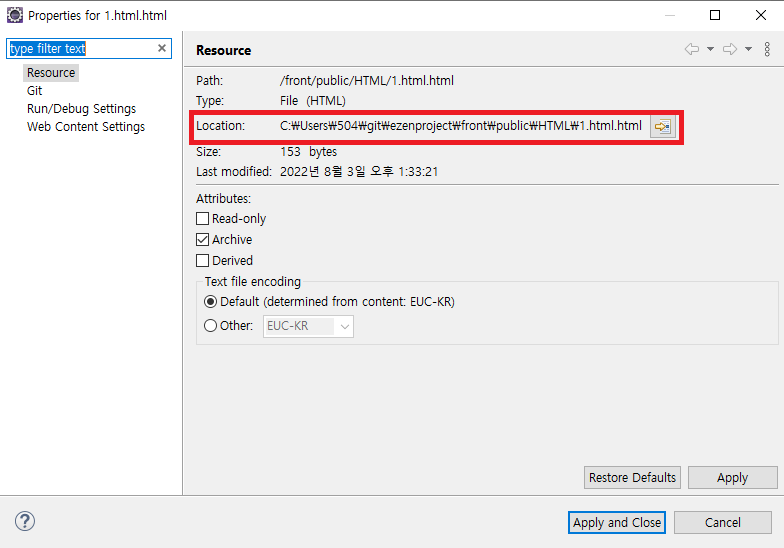Select Resource in the properties tree
This screenshot has height=548, width=784.
pos(51,72)
